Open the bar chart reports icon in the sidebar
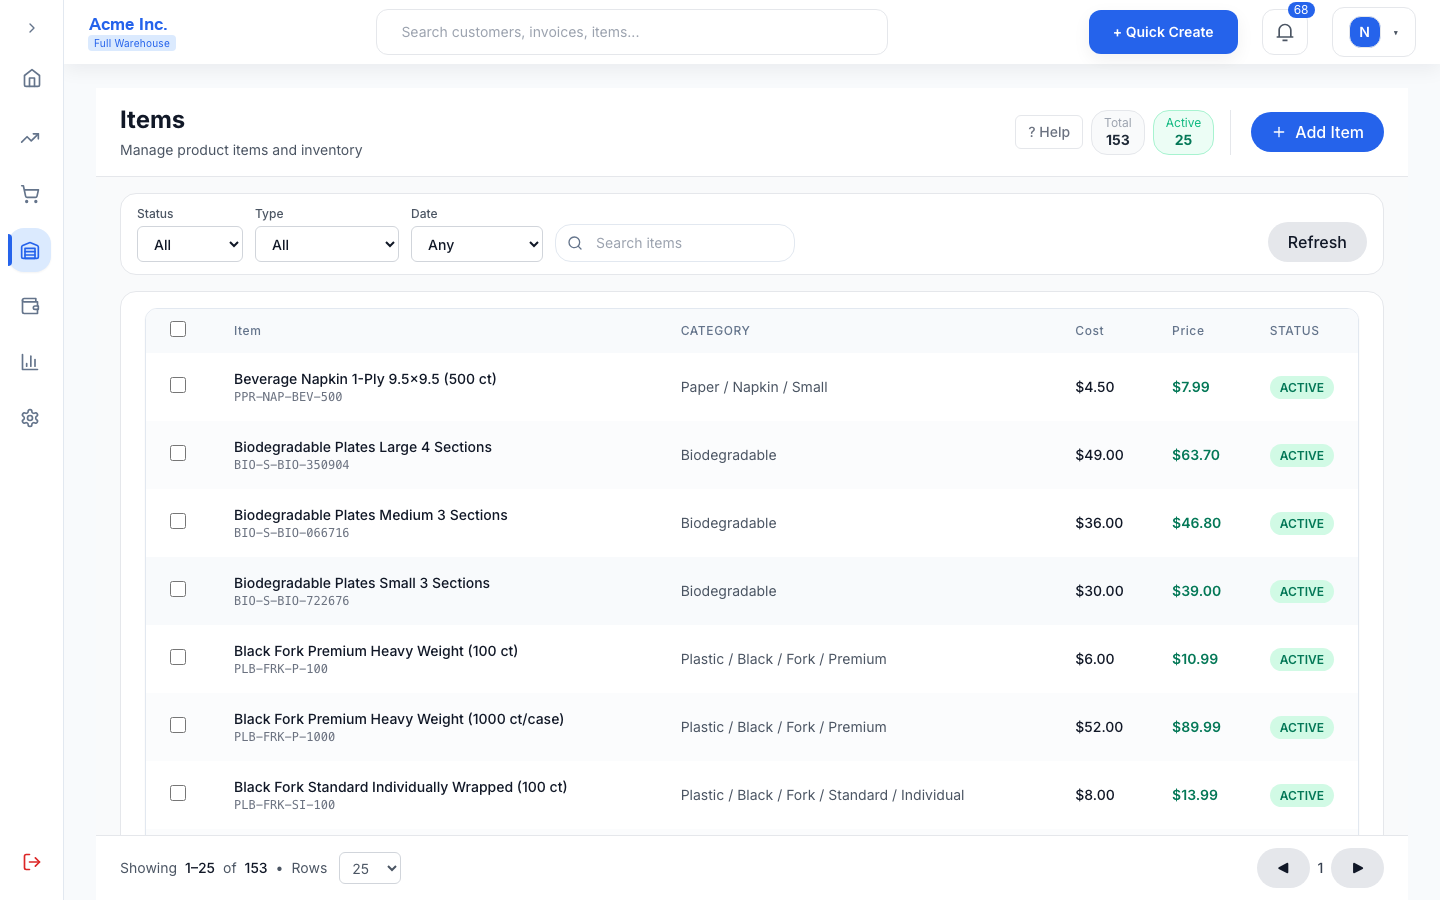Image resolution: width=1440 pixels, height=900 pixels. [x=30, y=362]
